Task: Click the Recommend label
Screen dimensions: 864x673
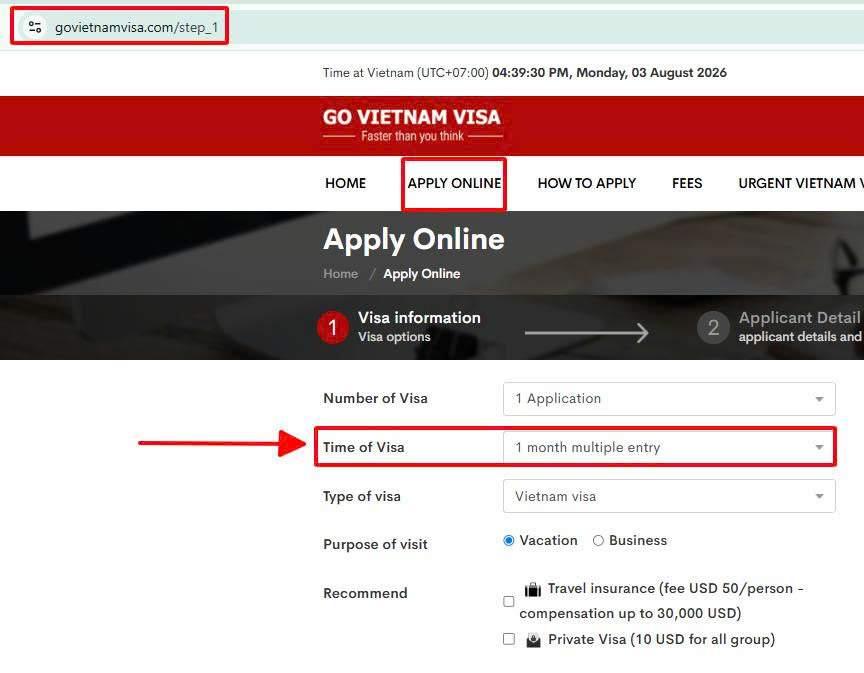Action: pyautogui.click(x=365, y=593)
